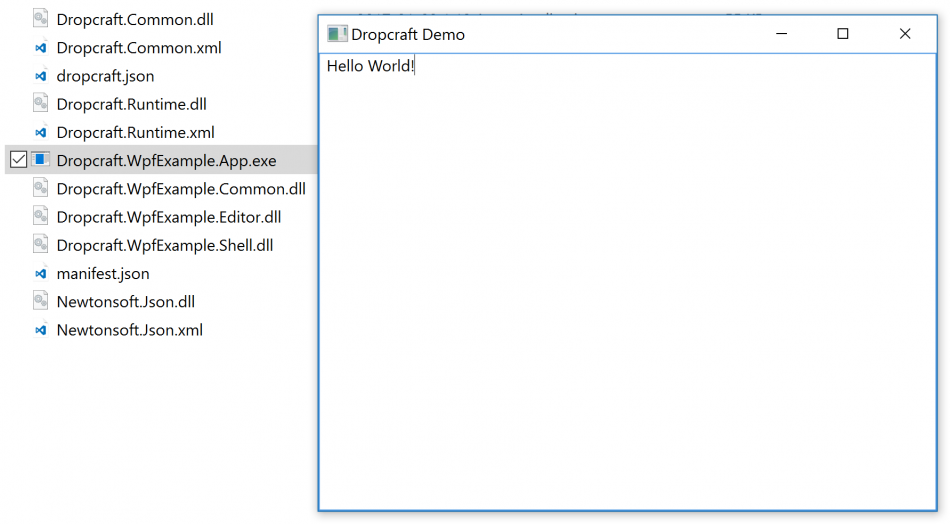Click the Dropcraft.WpfExample.Editor.dll file icon

point(41,217)
